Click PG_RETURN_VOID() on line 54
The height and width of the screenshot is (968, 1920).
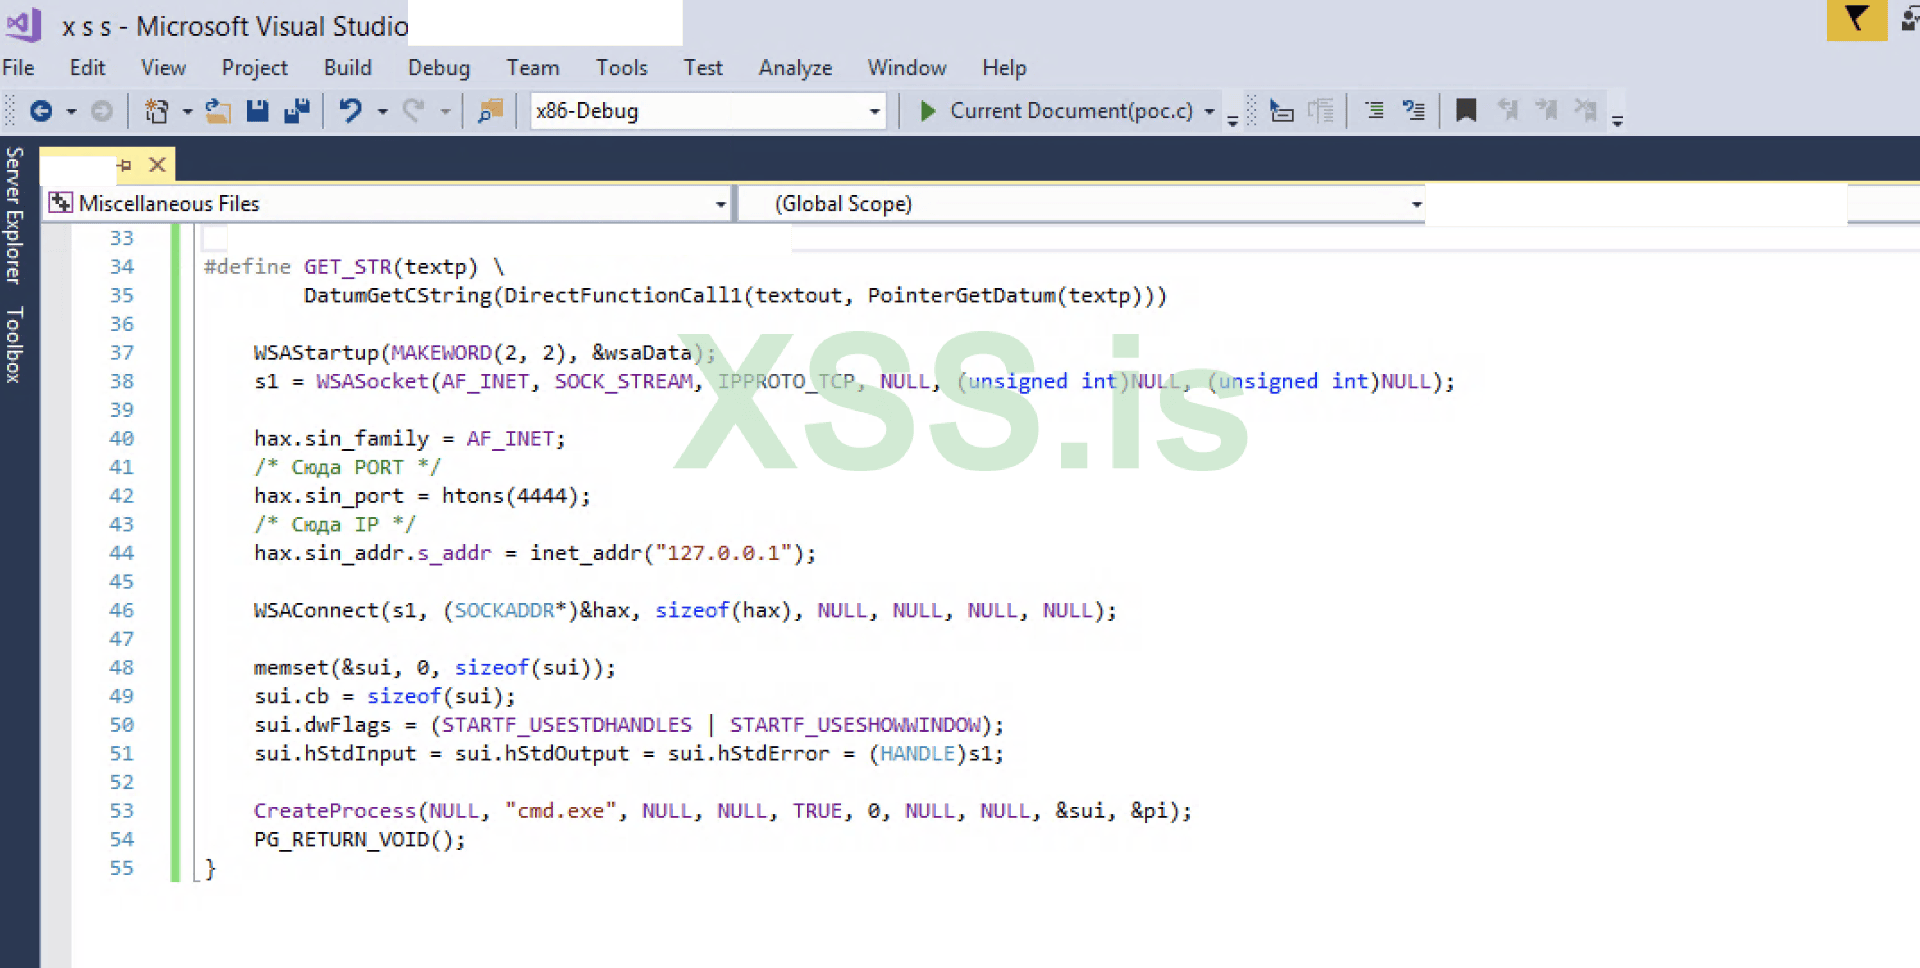(354, 840)
